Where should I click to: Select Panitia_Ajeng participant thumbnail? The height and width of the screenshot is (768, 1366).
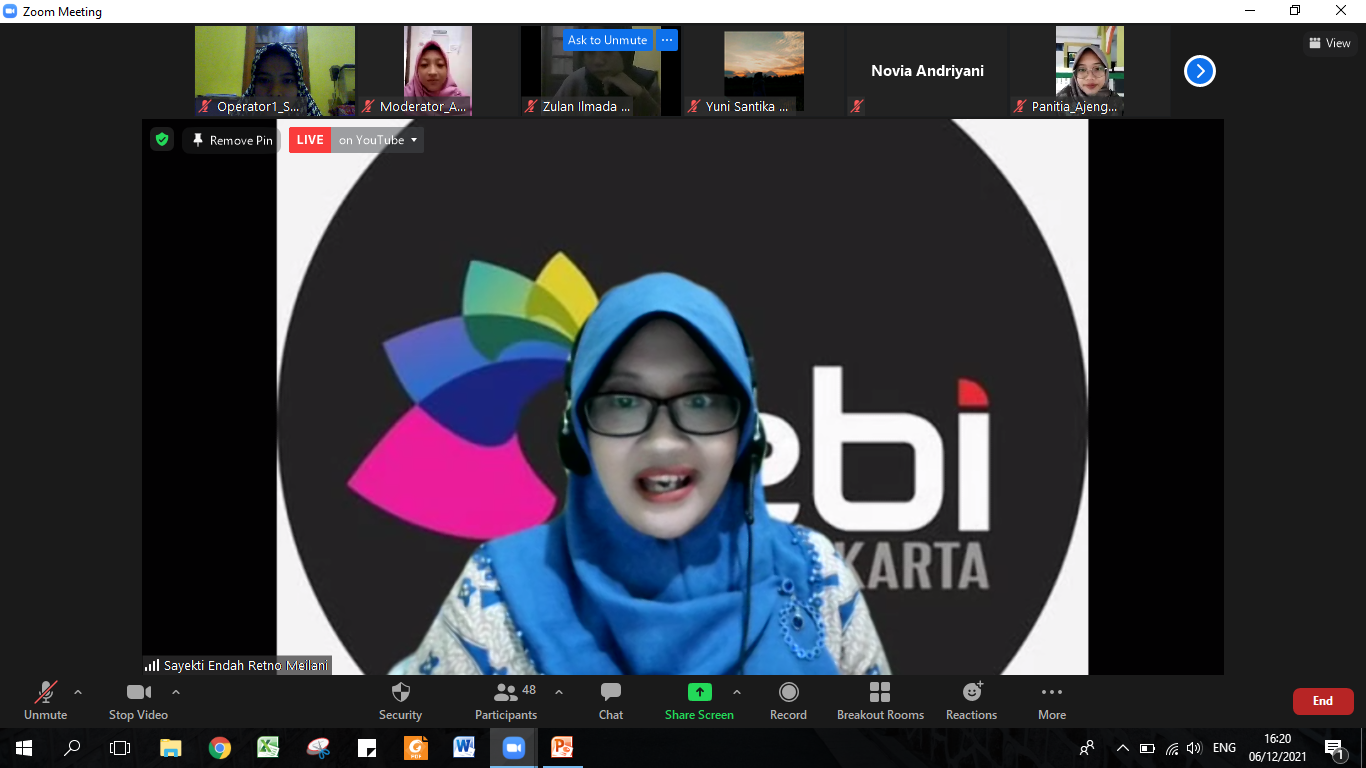point(1090,71)
